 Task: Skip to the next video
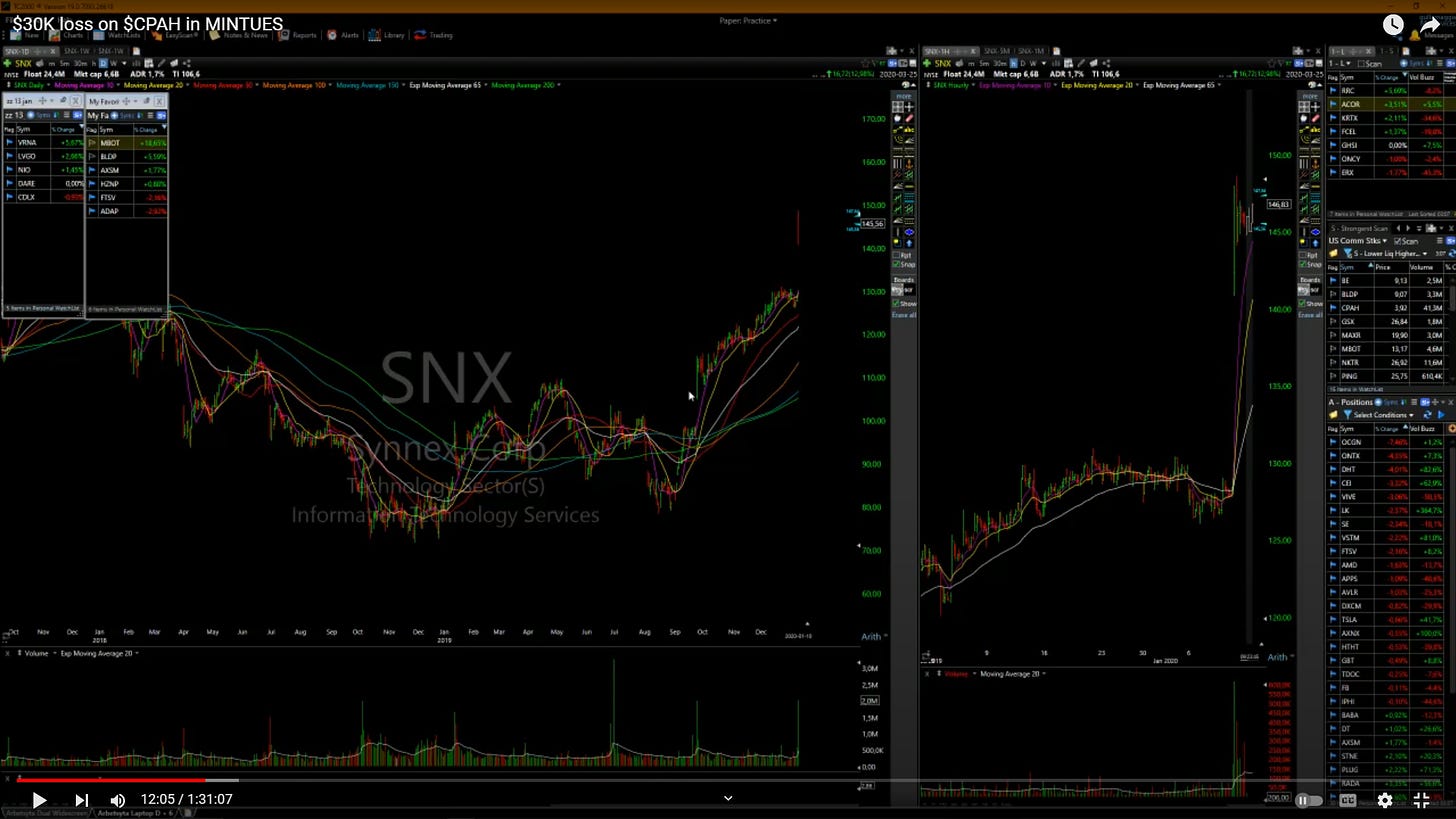pos(82,799)
